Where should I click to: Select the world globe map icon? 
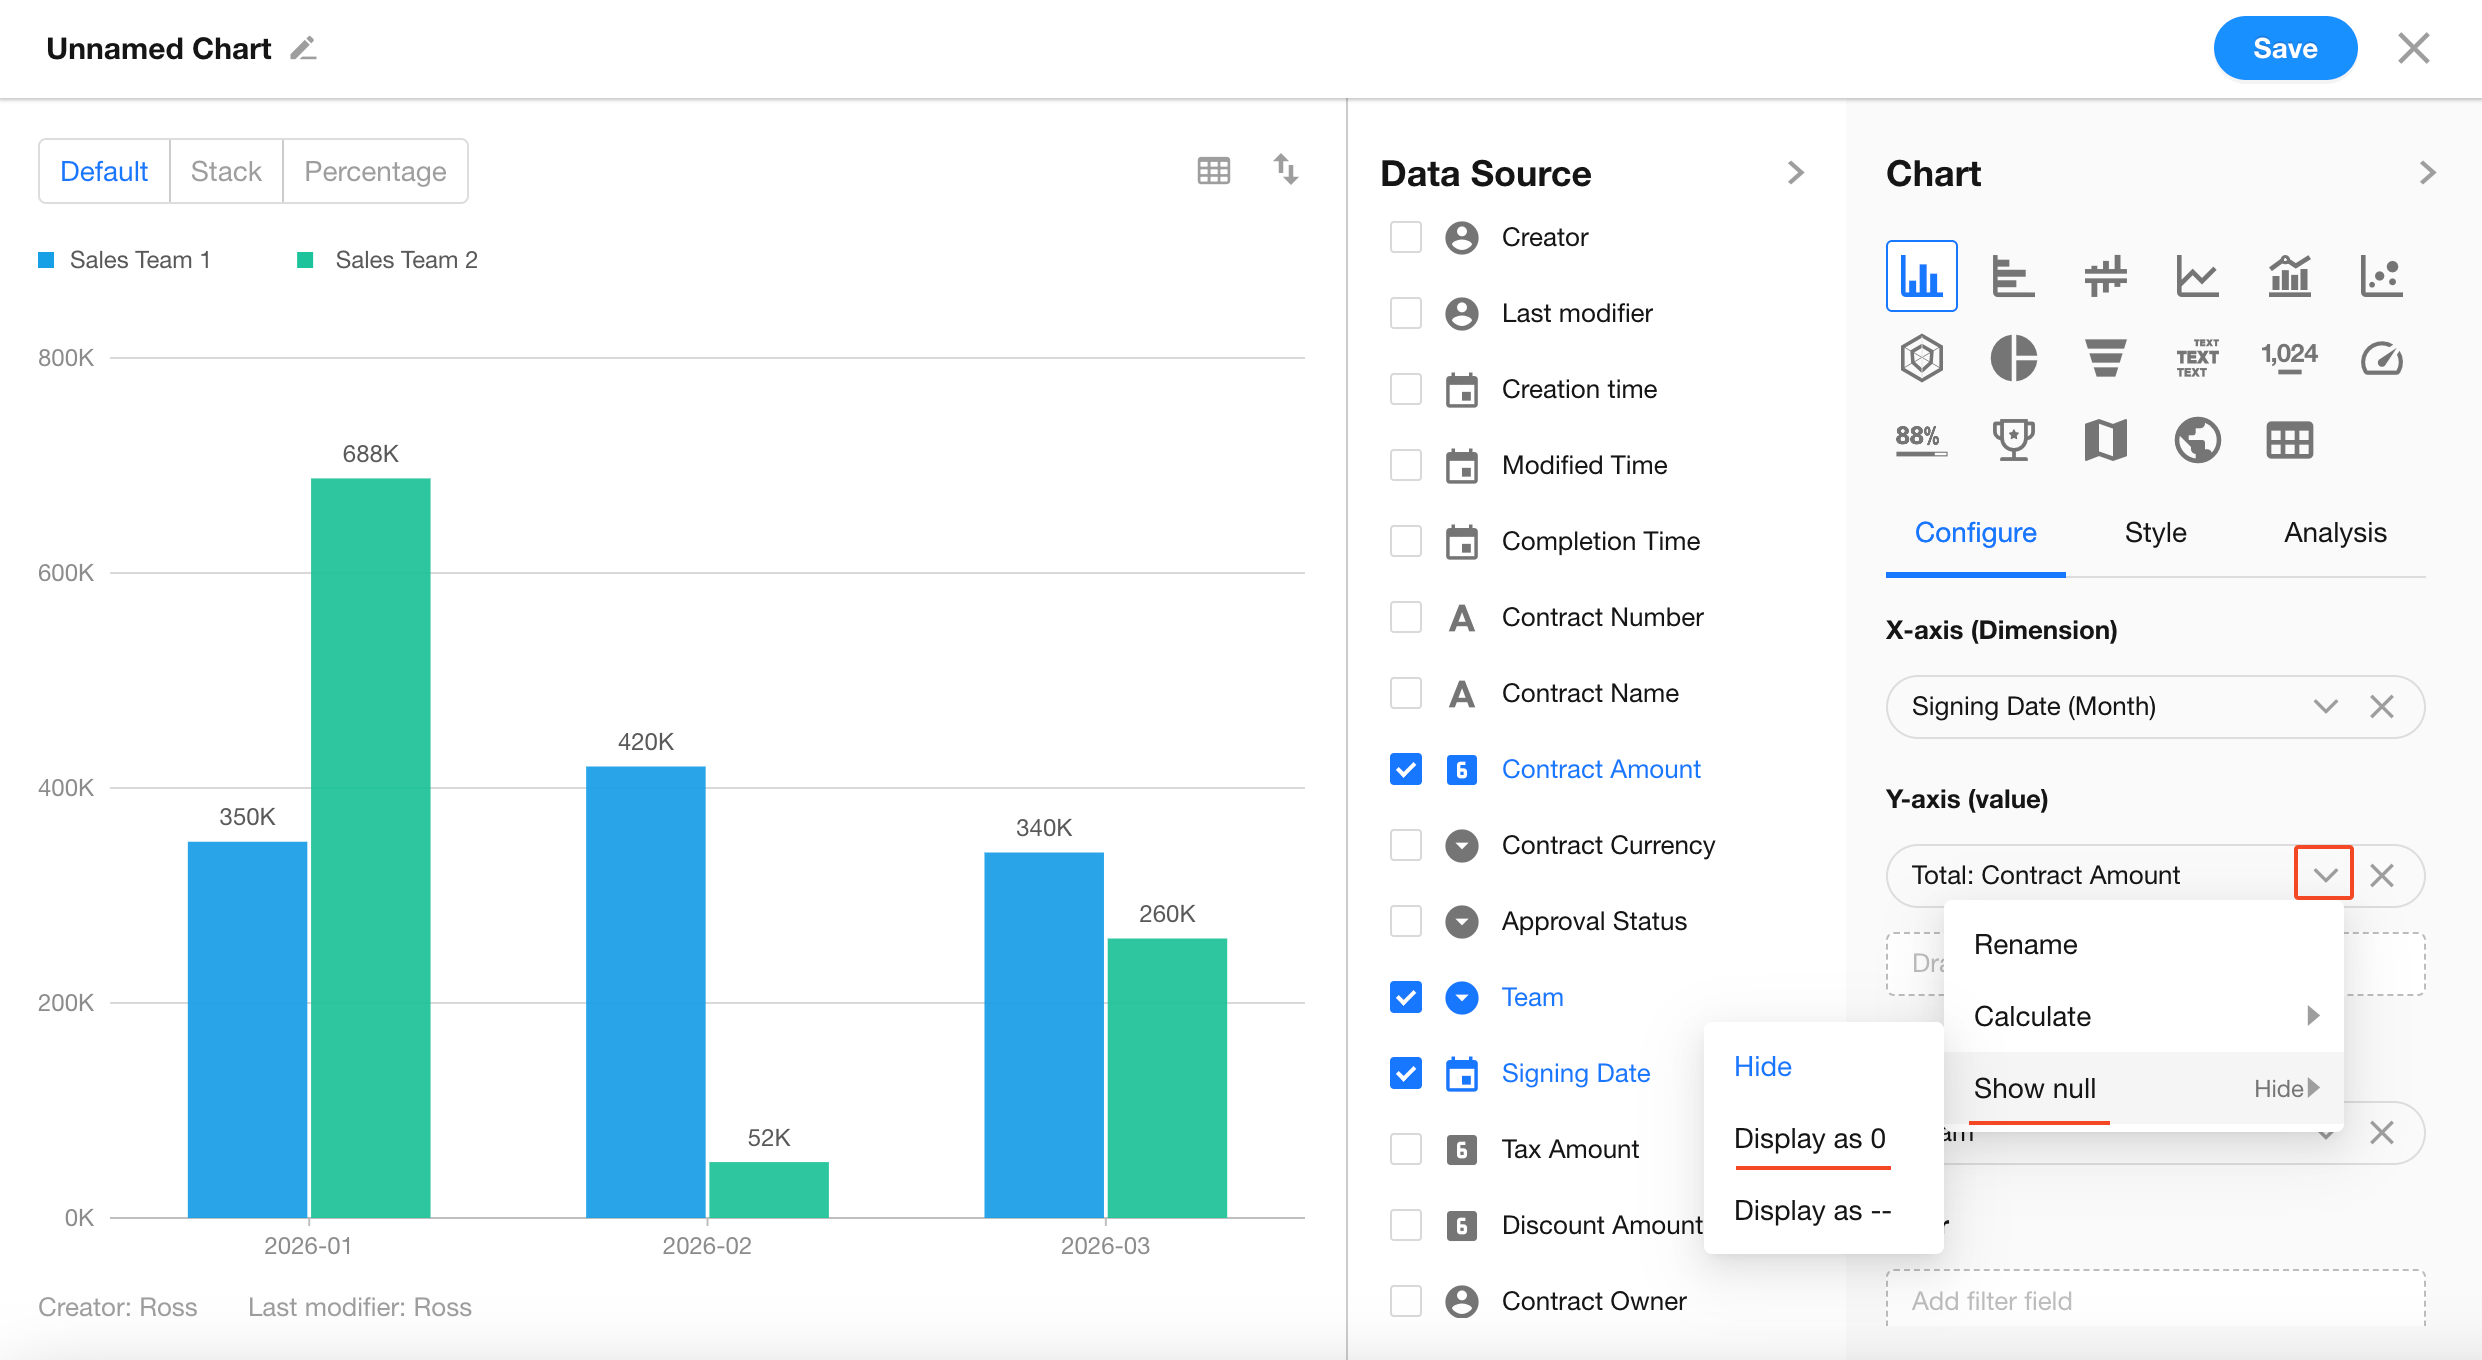(2197, 440)
